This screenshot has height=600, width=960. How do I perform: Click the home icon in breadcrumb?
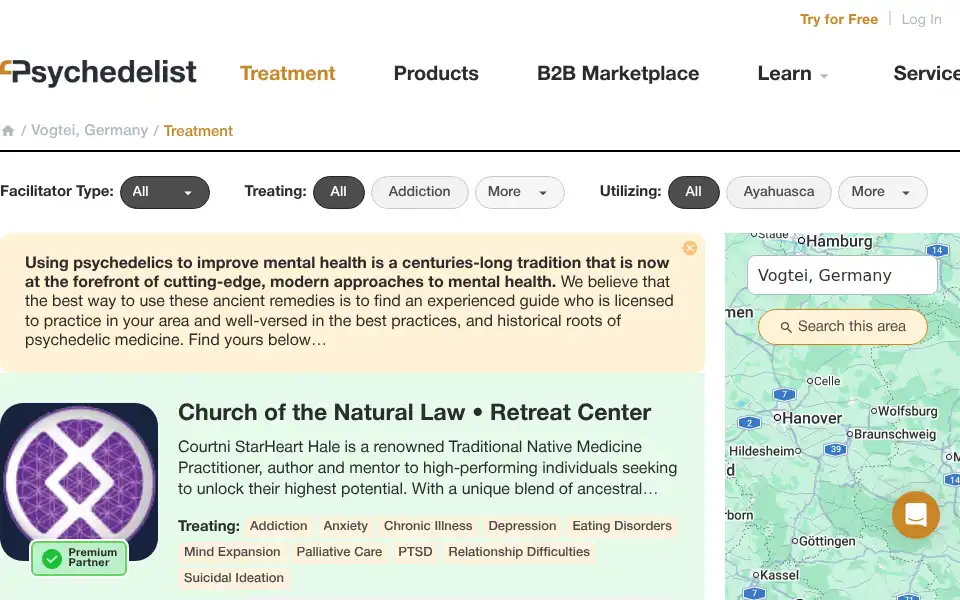[8, 130]
